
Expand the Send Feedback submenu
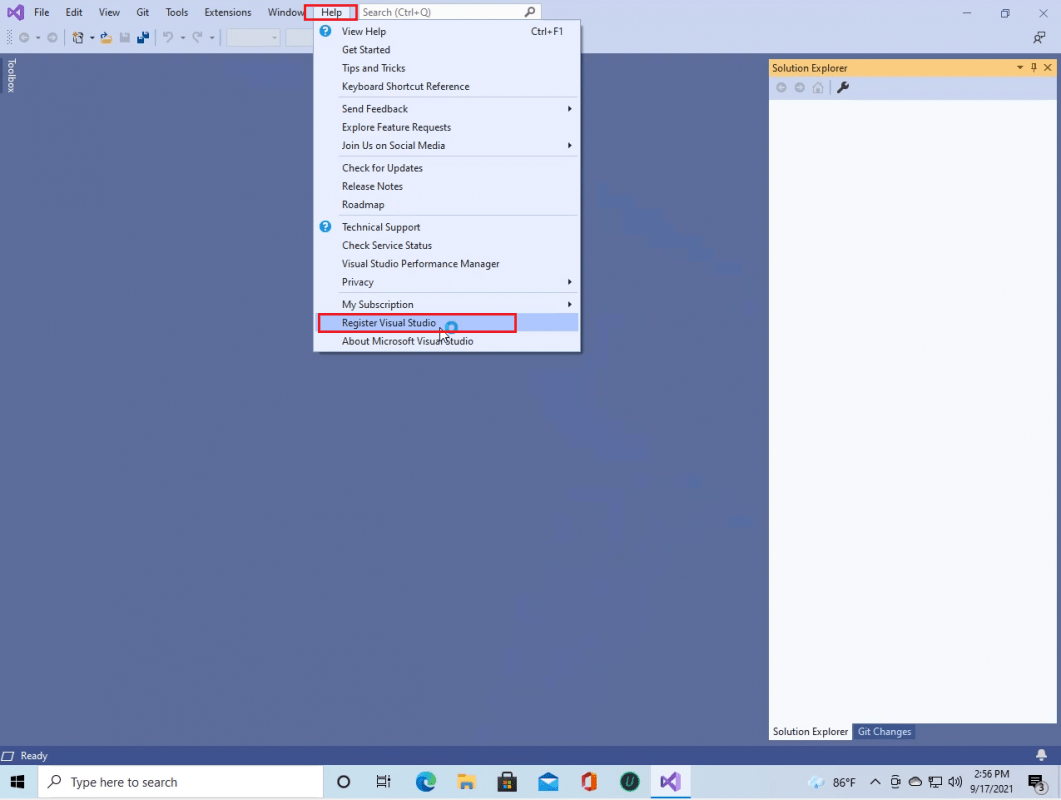(x=570, y=109)
